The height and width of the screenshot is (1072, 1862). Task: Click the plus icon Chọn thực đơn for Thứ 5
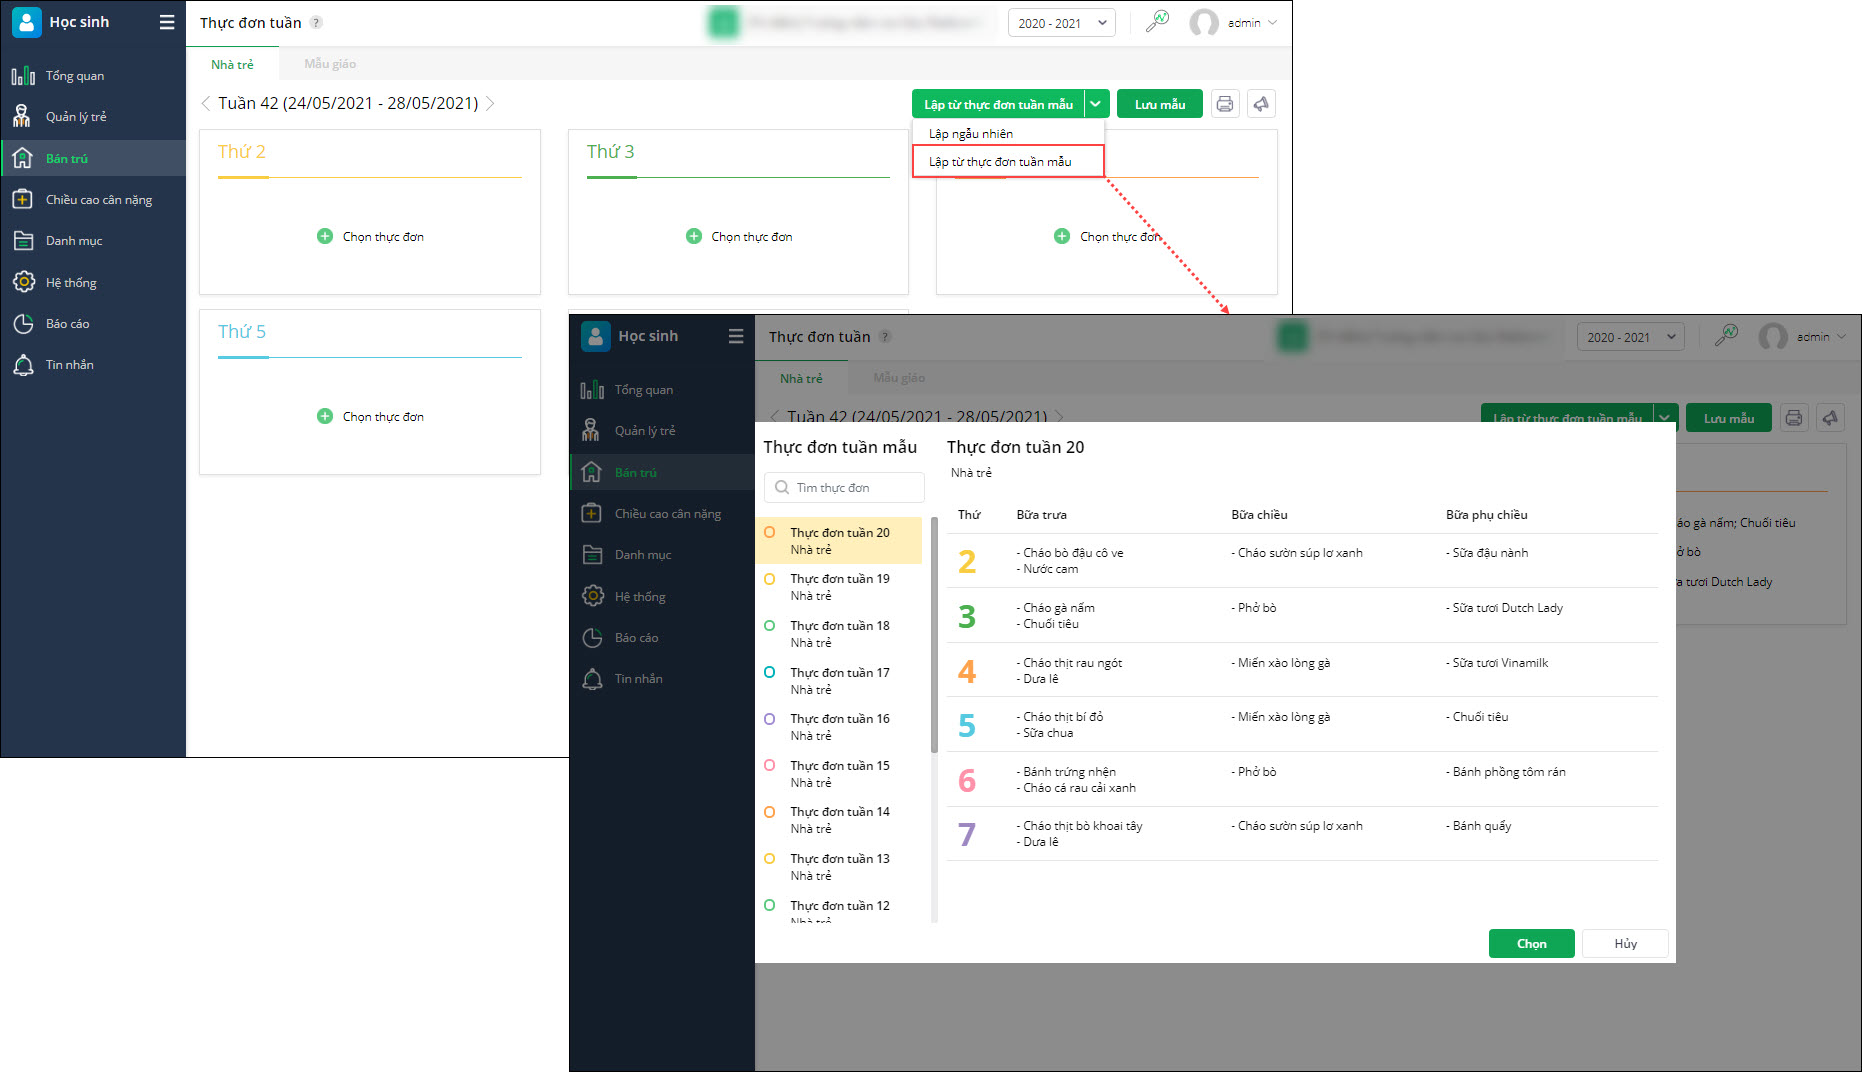click(x=325, y=416)
